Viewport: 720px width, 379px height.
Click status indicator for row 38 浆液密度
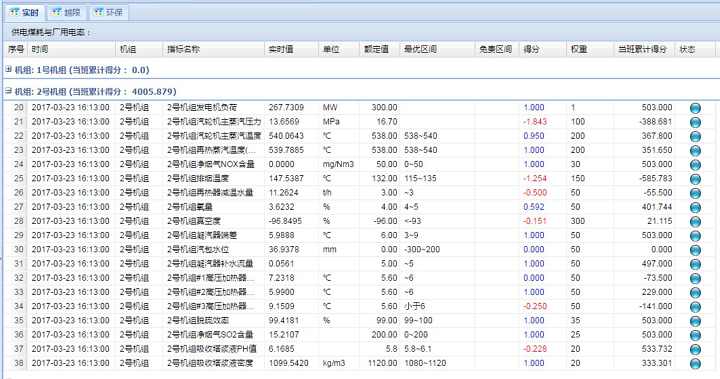[695, 364]
